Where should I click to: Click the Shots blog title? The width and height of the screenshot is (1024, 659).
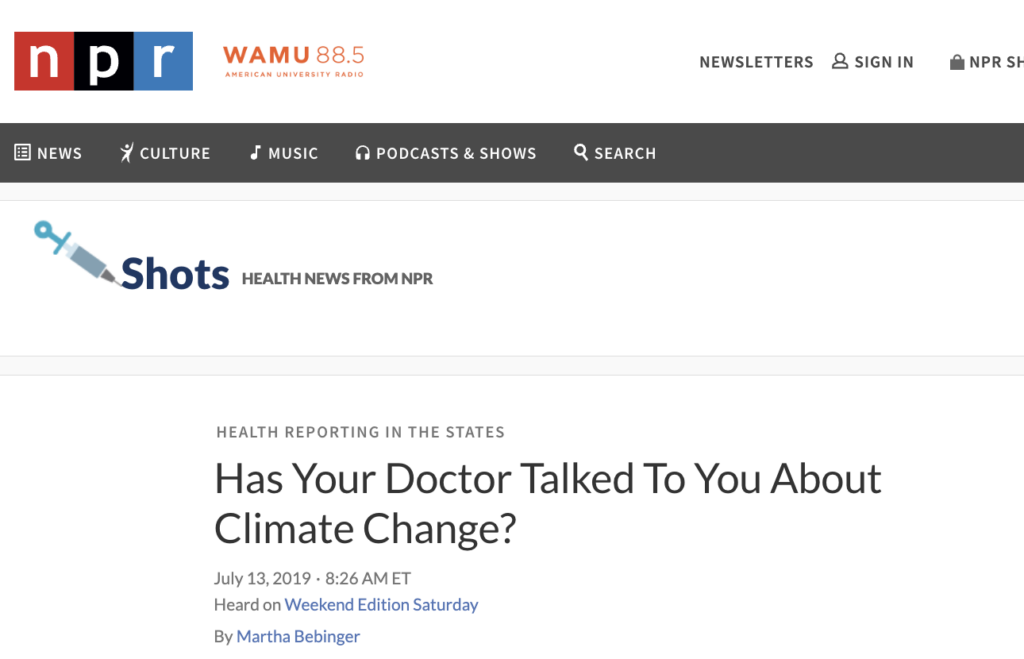tap(175, 273)
